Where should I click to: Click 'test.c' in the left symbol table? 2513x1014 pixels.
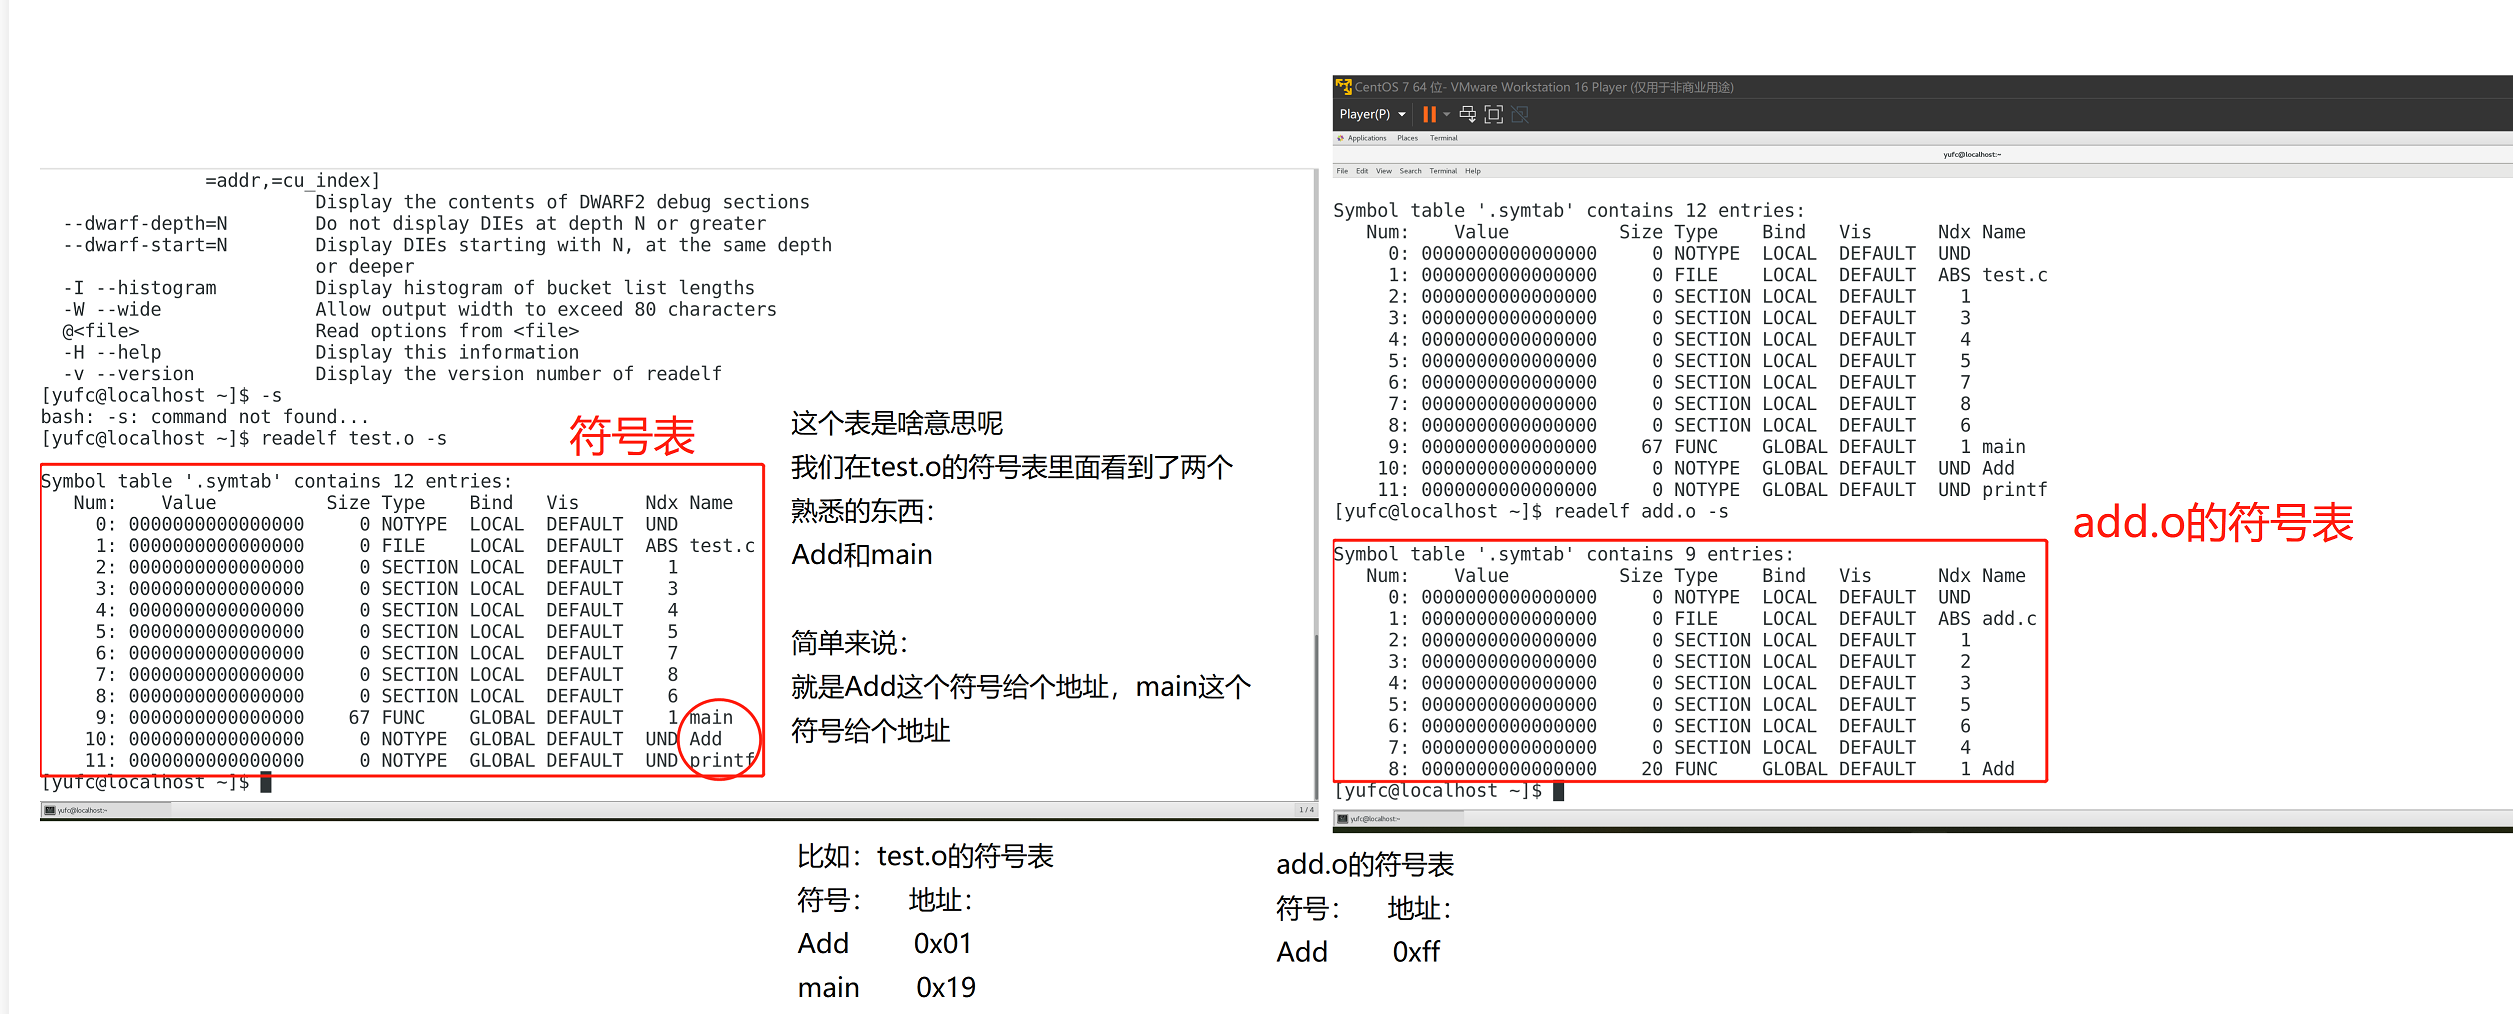(x=722, y=546)
